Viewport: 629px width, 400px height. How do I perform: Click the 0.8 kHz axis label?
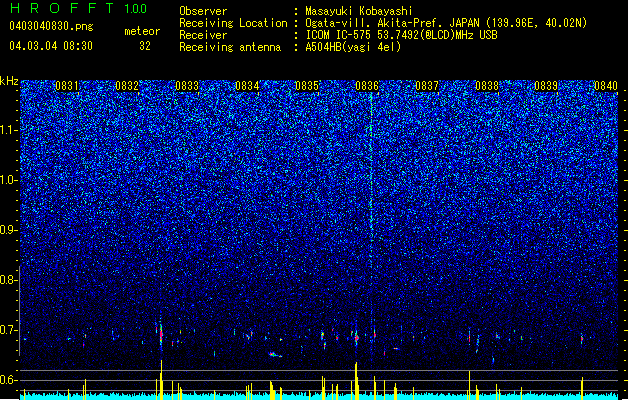(9, 280)
